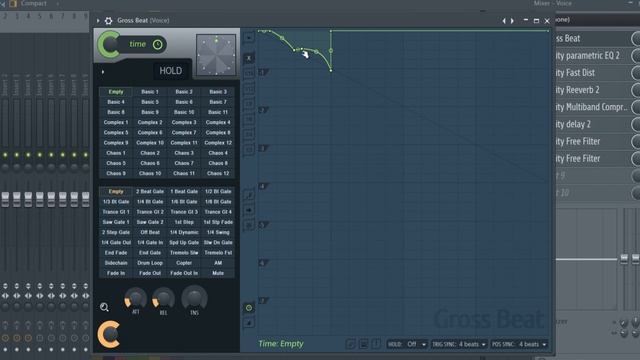This screenshot has width=640, height=360.
Task: Click the time clock icon
Action: 158,44
